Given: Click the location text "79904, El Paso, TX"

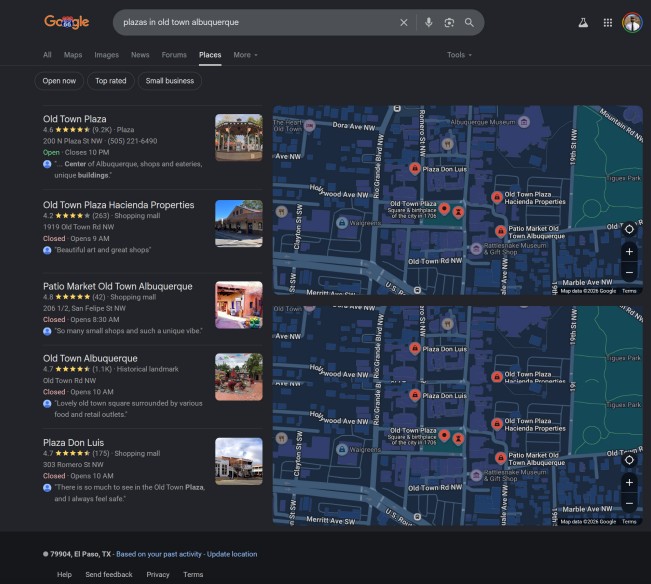Looking at the screenshot, I should (x=81, y=554).
